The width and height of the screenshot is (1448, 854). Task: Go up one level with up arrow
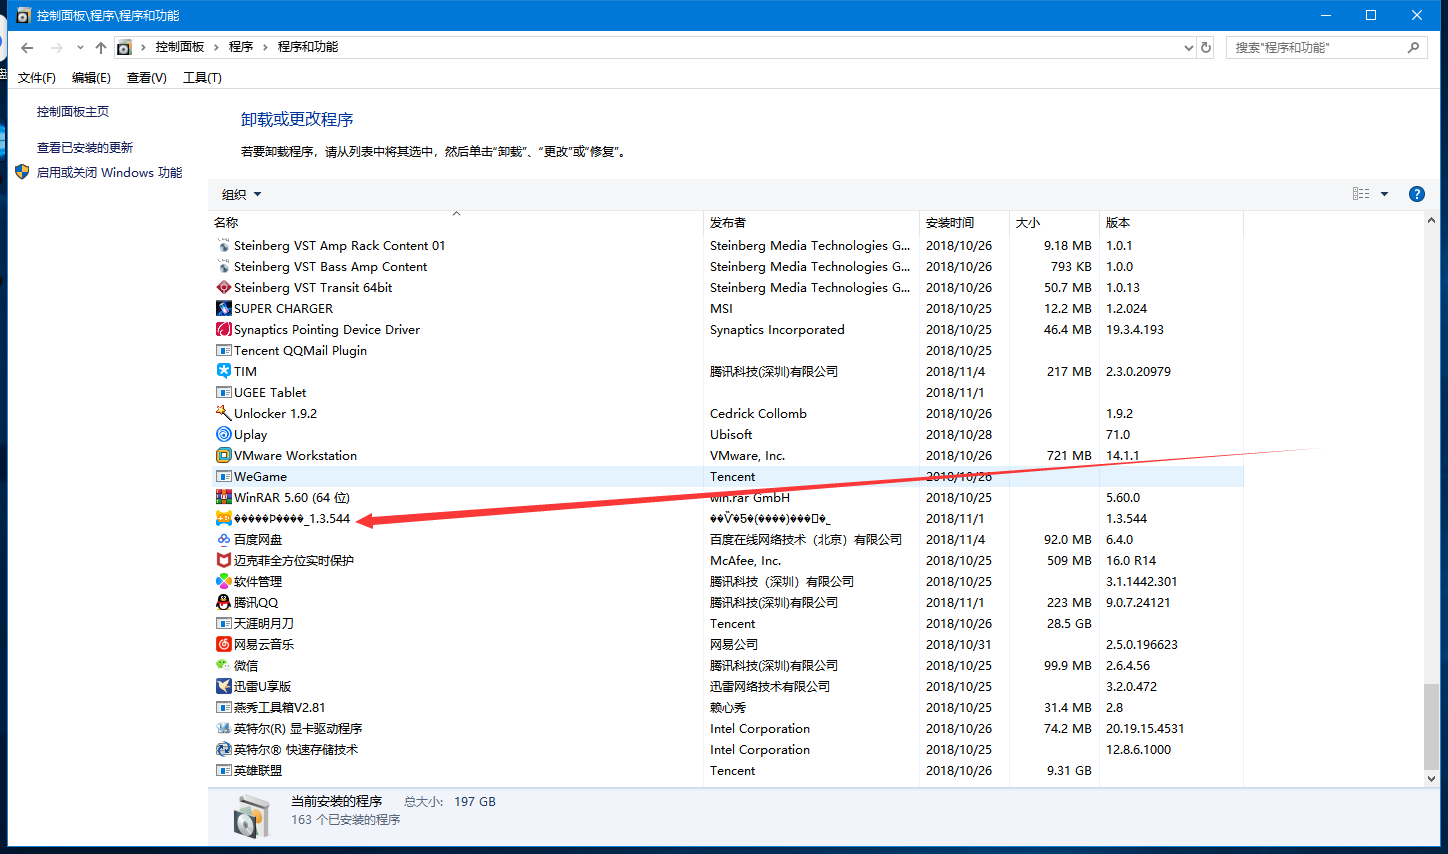[101, 47]
